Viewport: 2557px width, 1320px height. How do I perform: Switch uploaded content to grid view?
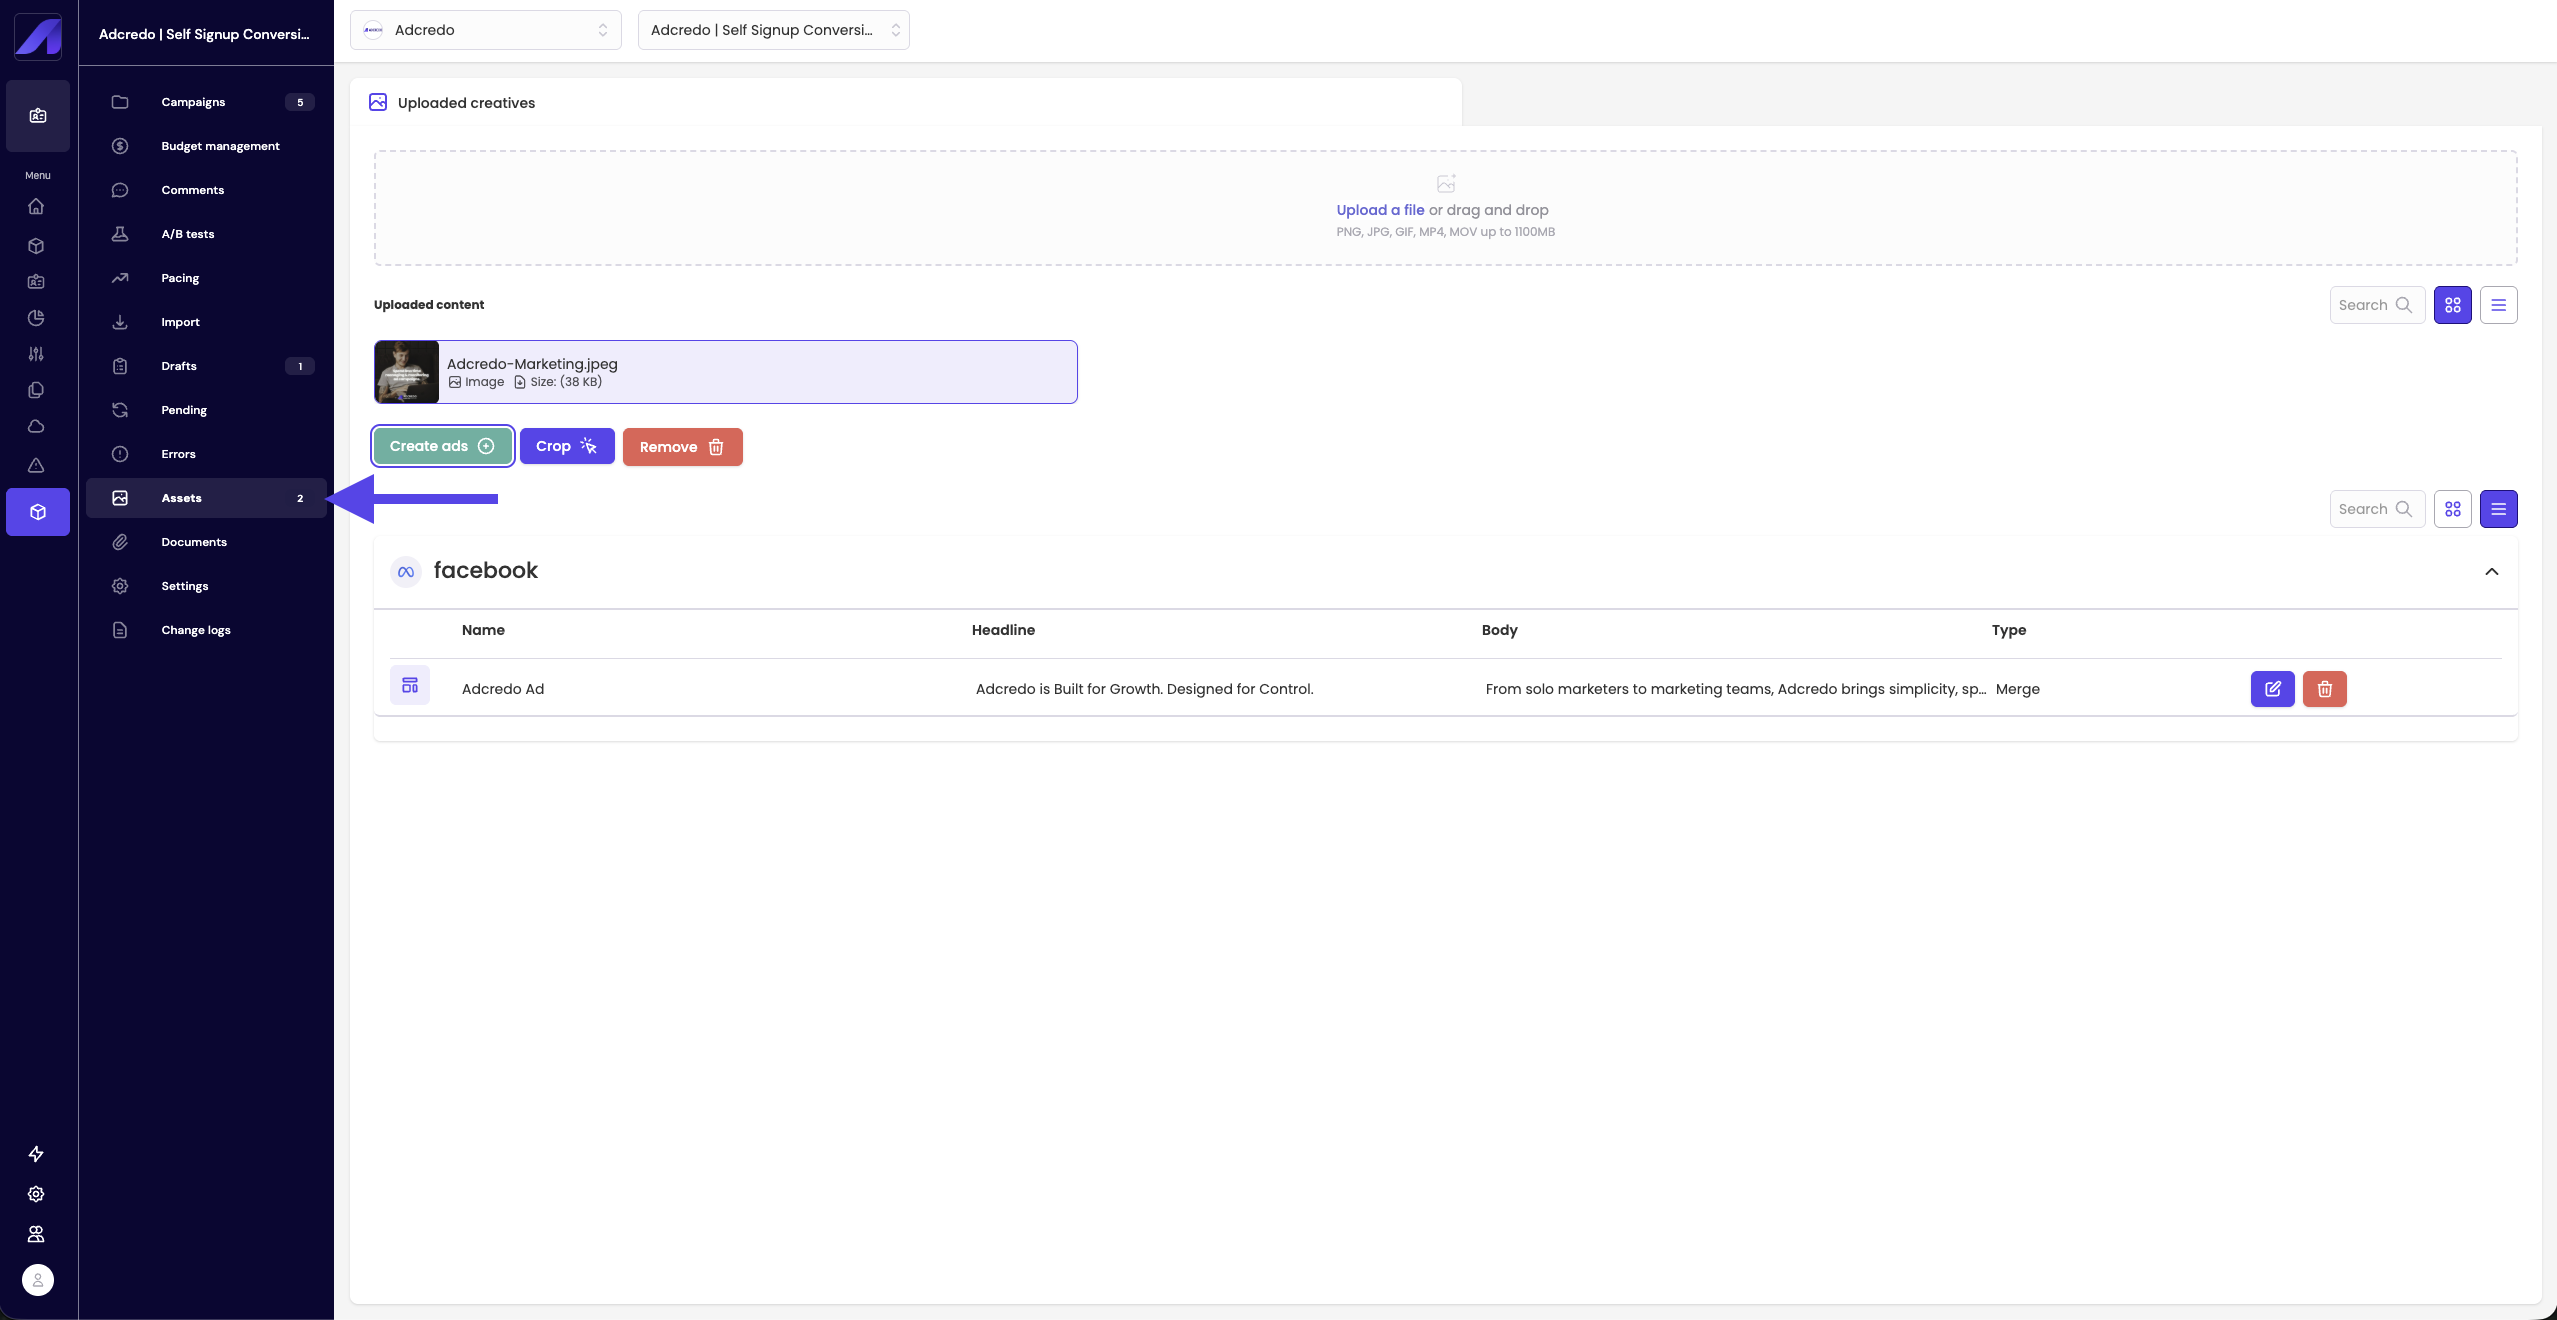[2452, 305]
